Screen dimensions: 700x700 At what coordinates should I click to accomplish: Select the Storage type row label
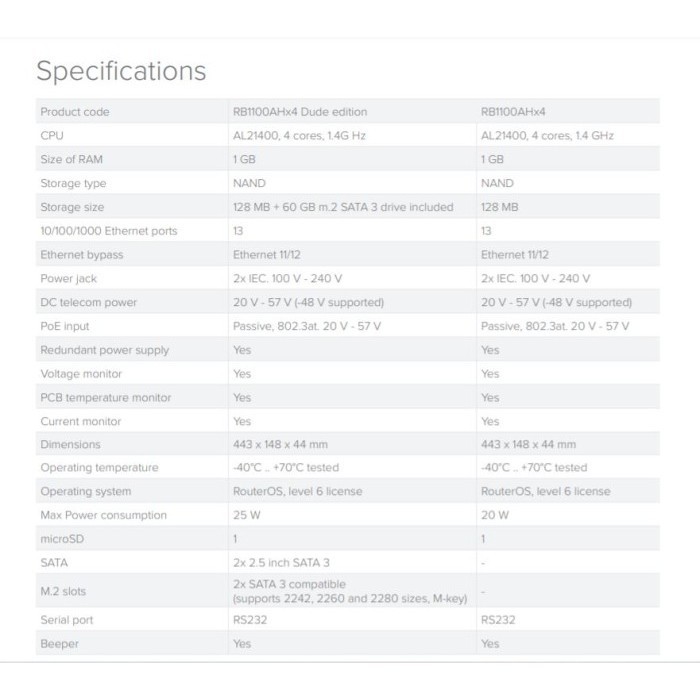tap(73, 183)
